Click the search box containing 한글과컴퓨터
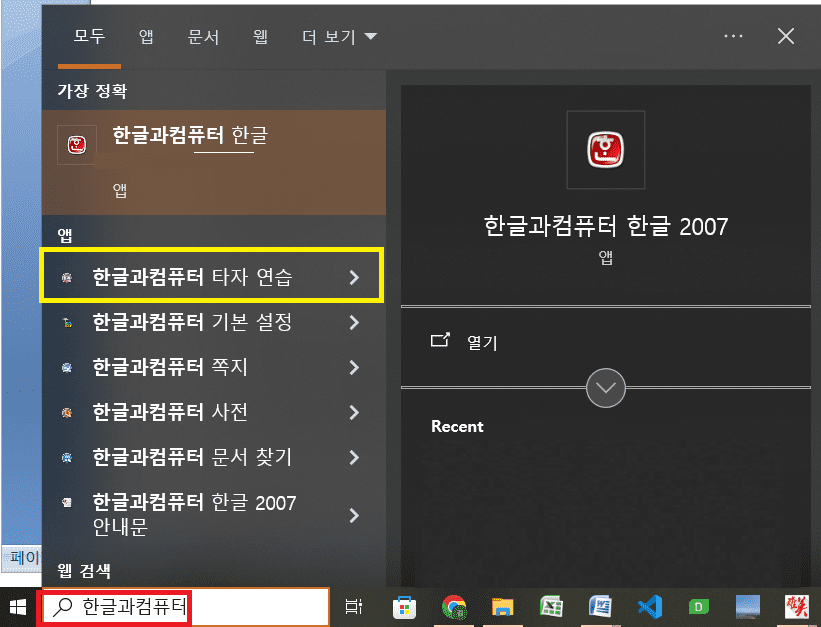The width and height of the screenshot is (821, 627). (185, 607)
